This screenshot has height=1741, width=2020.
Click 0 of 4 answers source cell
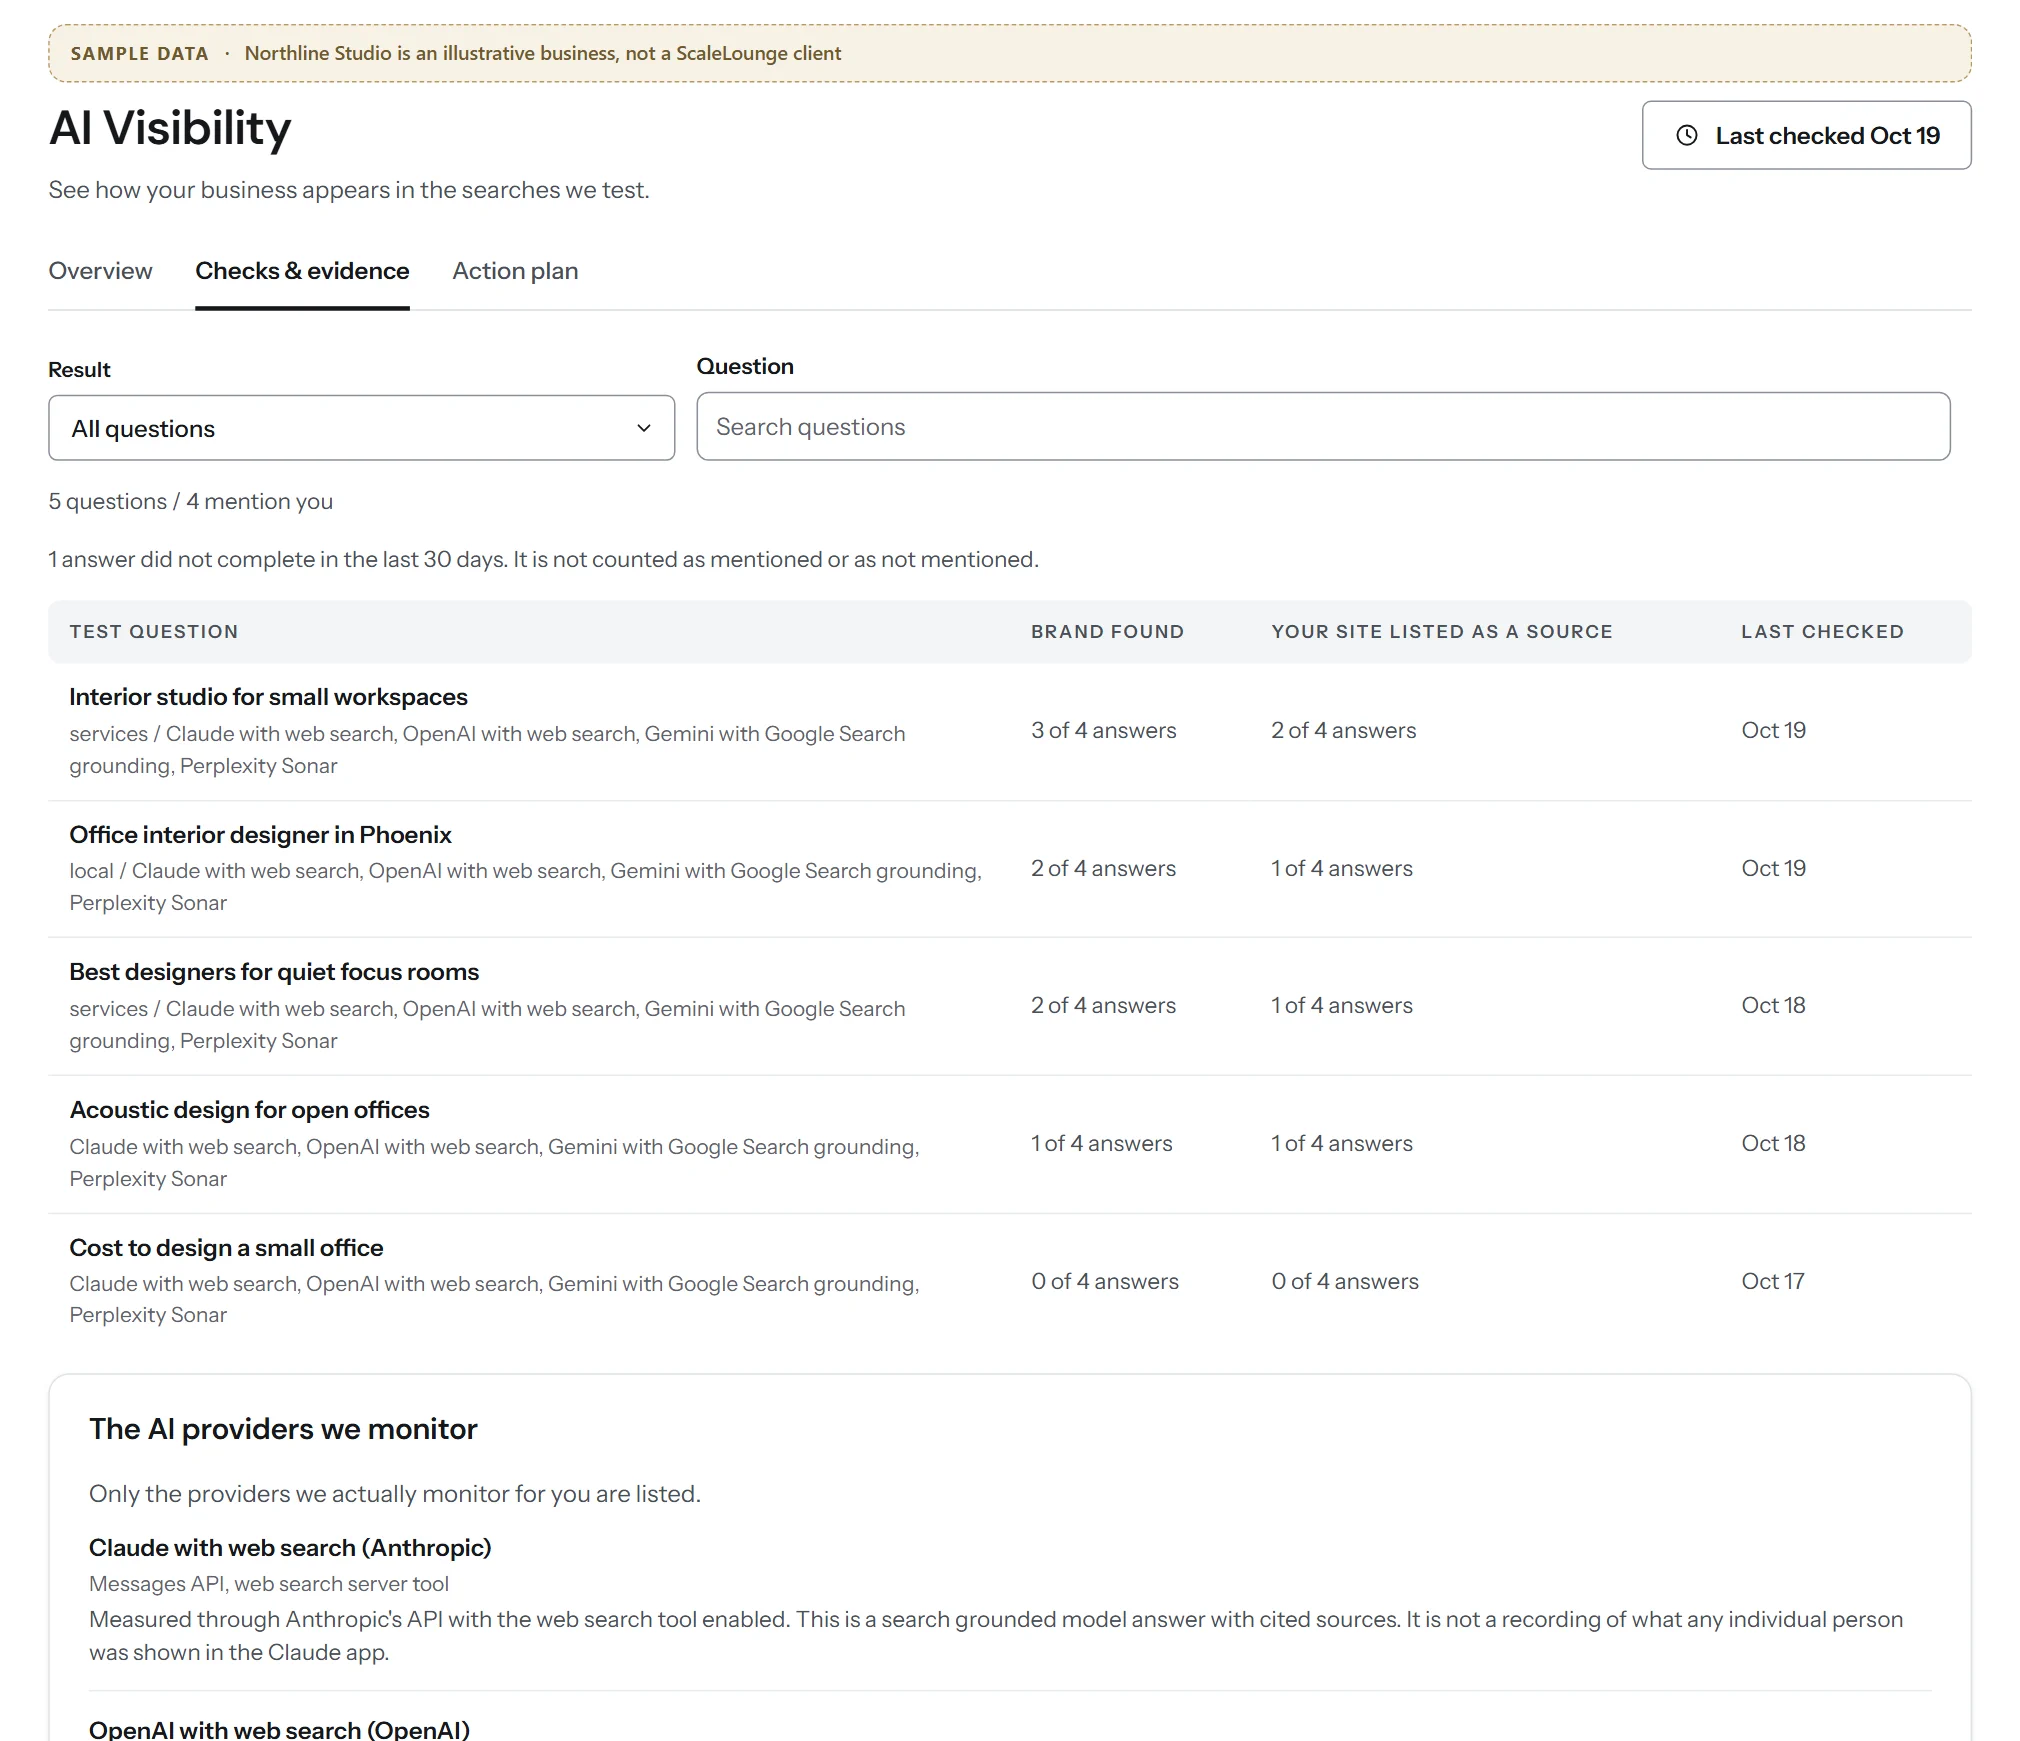(x=1345, y=1282)
